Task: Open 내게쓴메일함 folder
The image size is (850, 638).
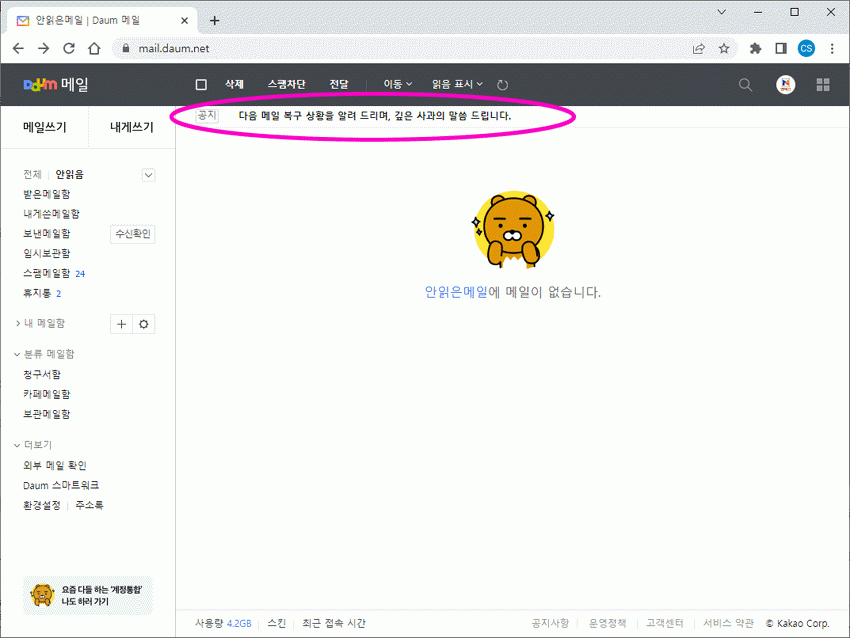Action: pyautogui.click(x=51, y=214)
